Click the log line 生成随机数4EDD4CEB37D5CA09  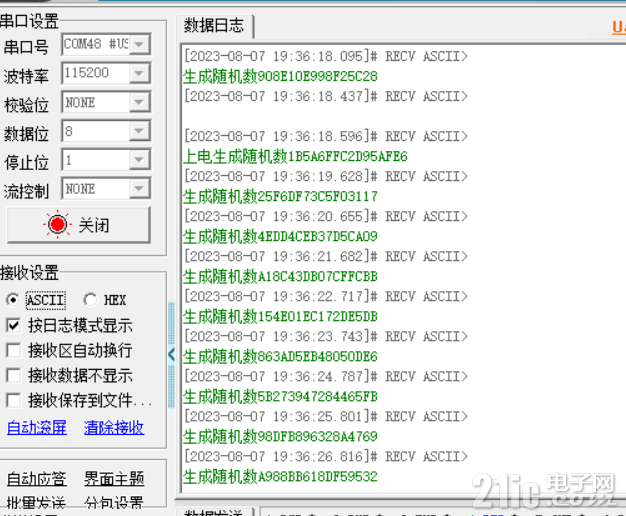tap(280, 236)
